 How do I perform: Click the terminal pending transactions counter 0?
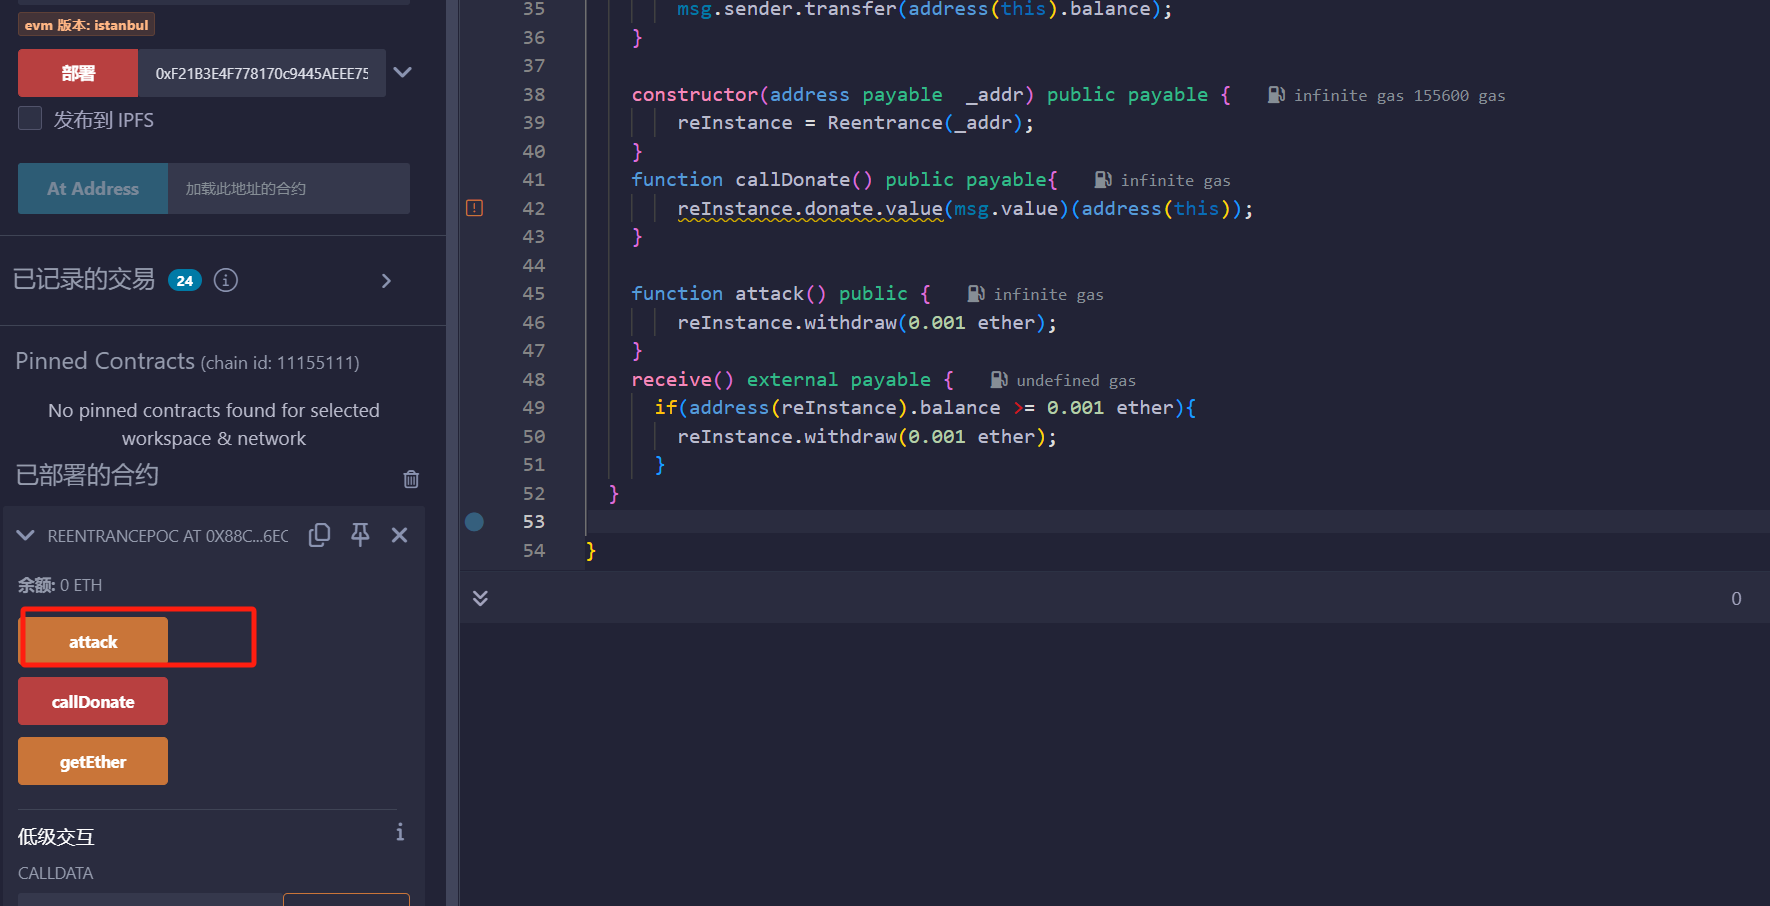(1736, 598)
